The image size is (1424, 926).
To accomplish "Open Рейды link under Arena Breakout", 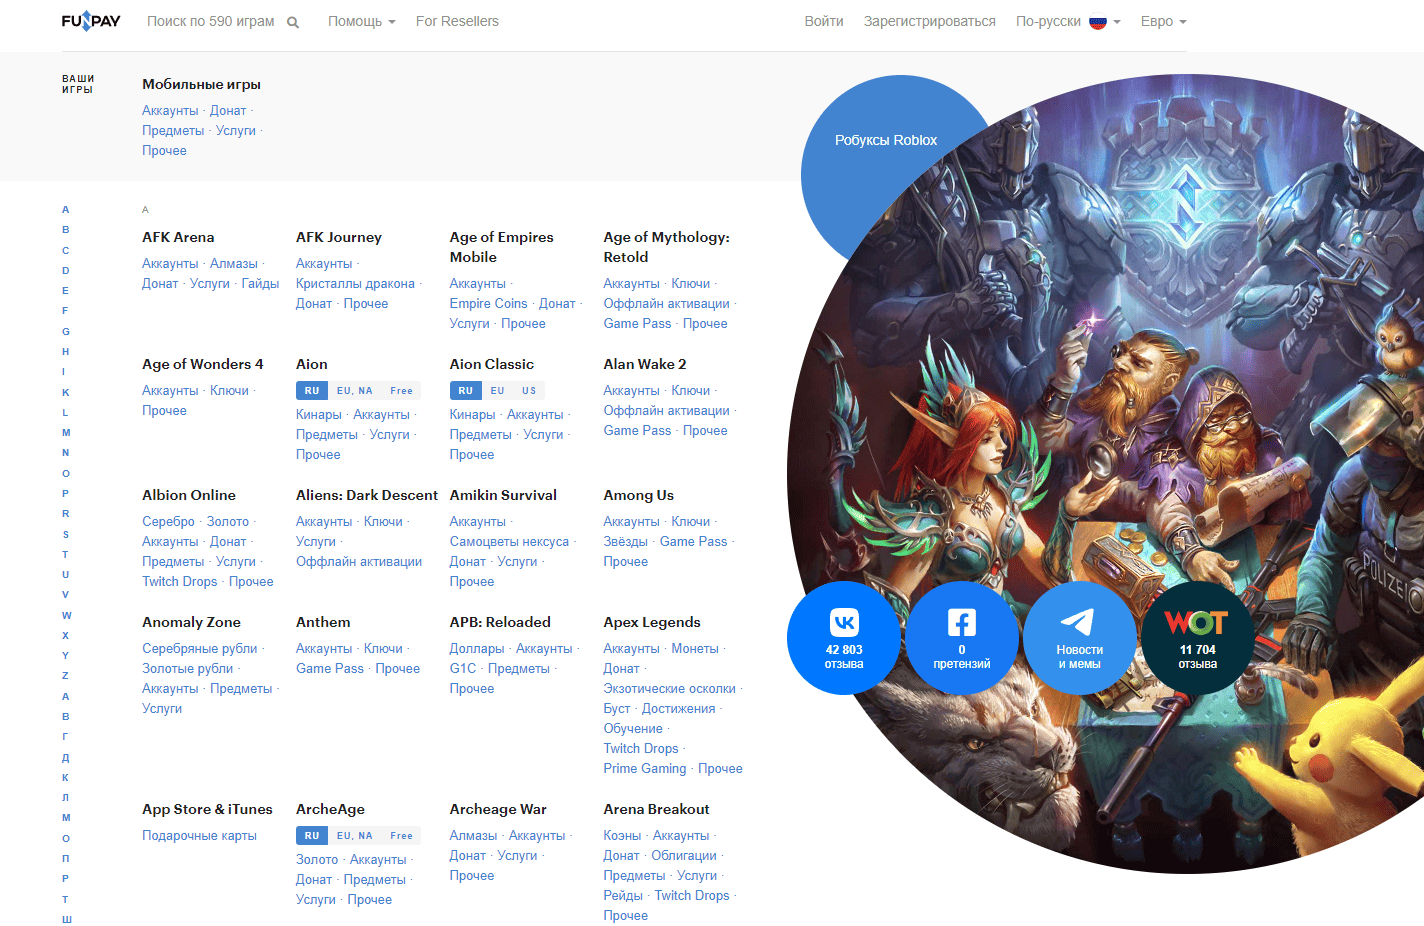I will coord(623,896).
